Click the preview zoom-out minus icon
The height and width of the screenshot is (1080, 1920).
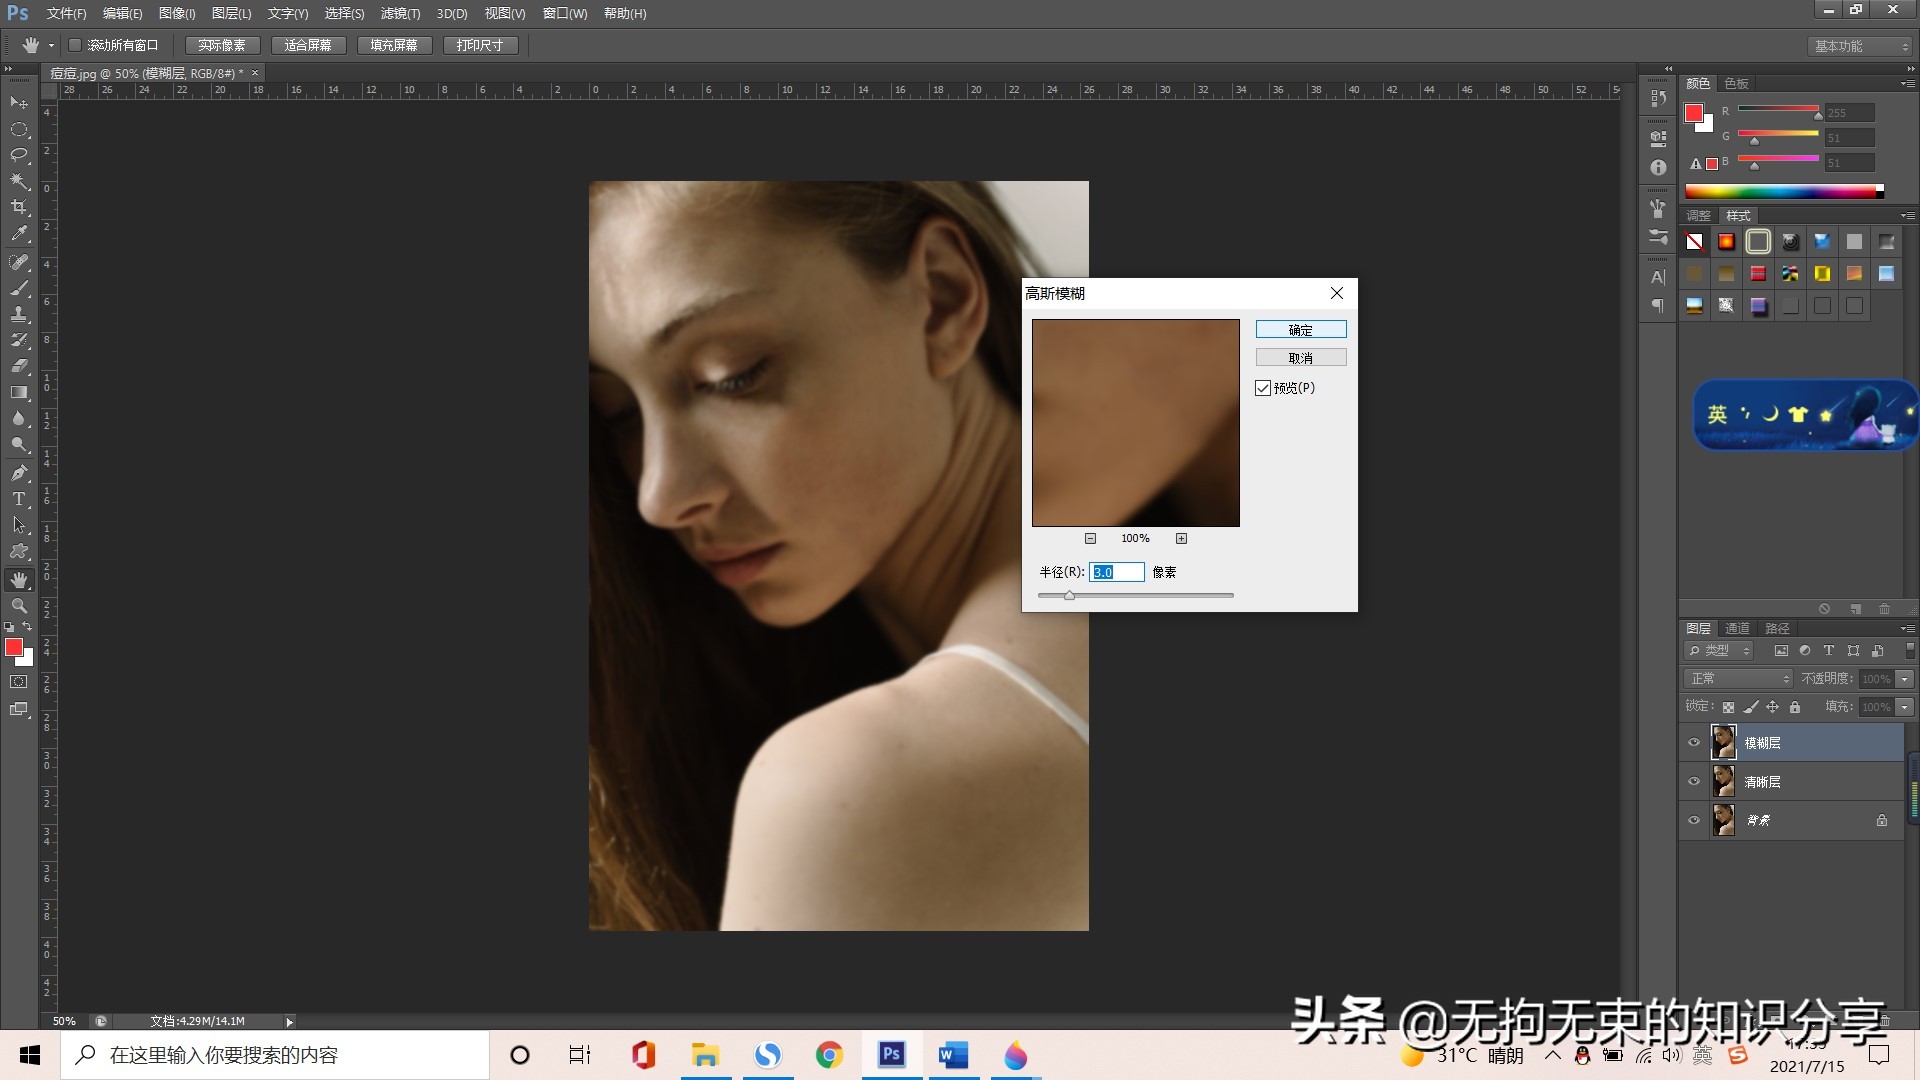point(1090,538)
